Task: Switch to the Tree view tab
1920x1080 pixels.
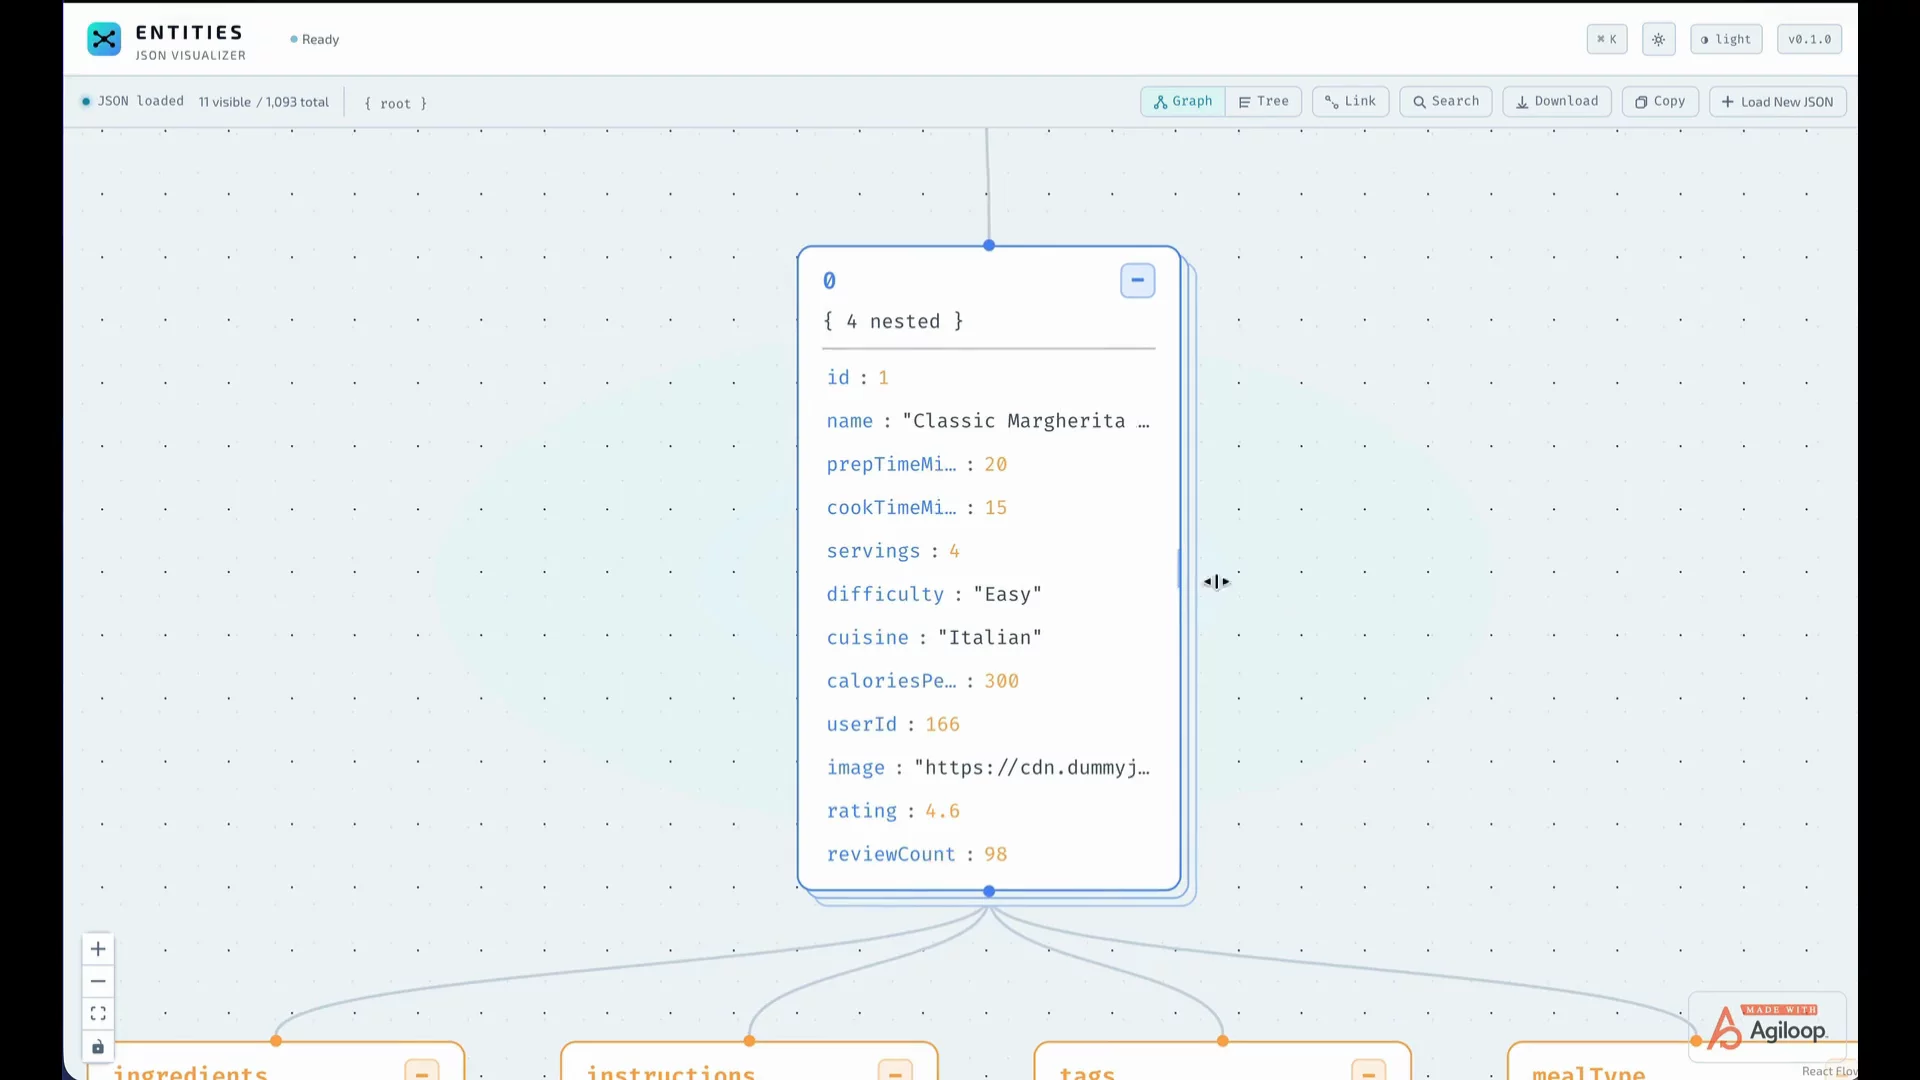Action: click(x=1263, y=102)
